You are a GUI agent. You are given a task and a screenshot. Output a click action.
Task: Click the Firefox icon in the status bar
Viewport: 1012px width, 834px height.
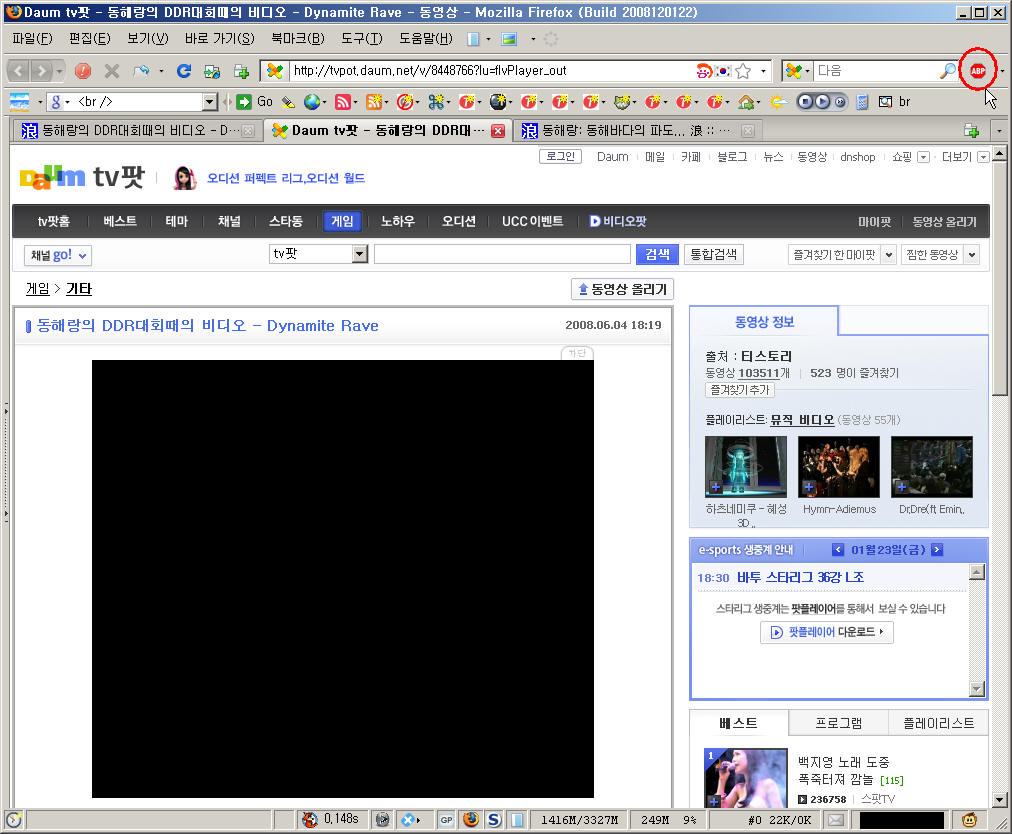471,820
